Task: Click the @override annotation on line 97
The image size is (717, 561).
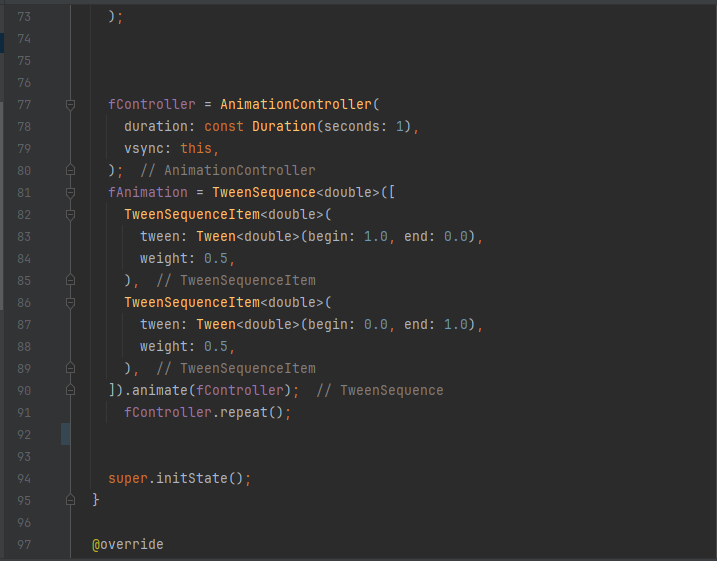Action: tap(128, 545)
